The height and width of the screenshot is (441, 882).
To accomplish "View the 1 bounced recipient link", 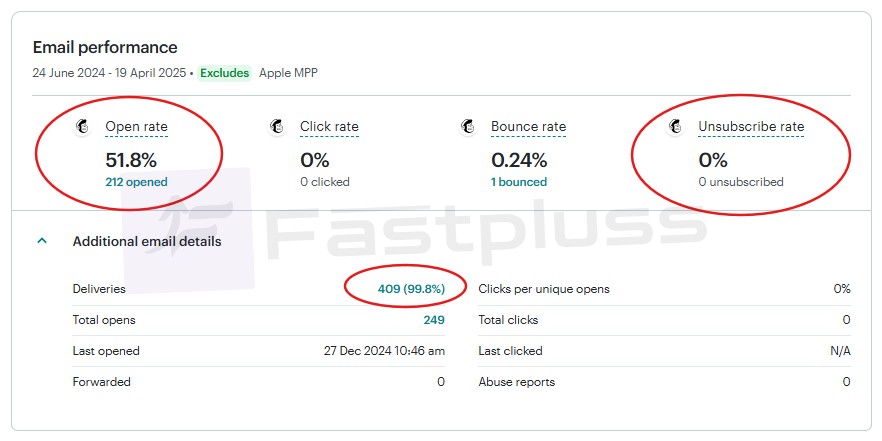I will click(x=518, y=182).
